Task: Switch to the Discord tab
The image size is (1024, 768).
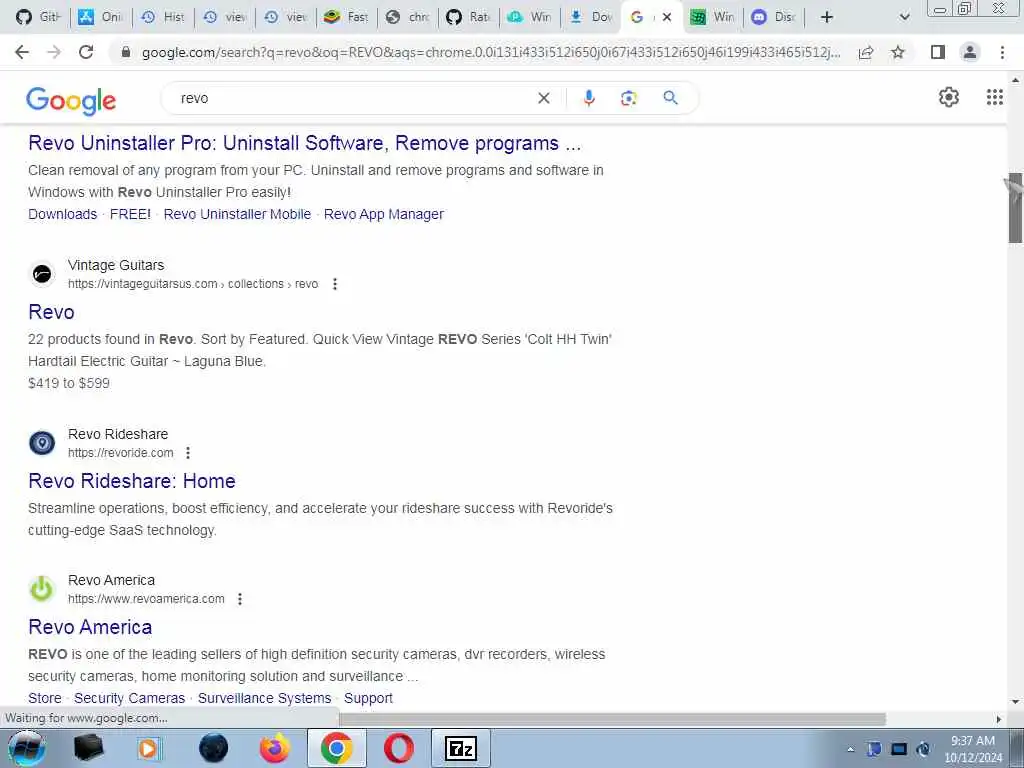Action: (775, 17)
